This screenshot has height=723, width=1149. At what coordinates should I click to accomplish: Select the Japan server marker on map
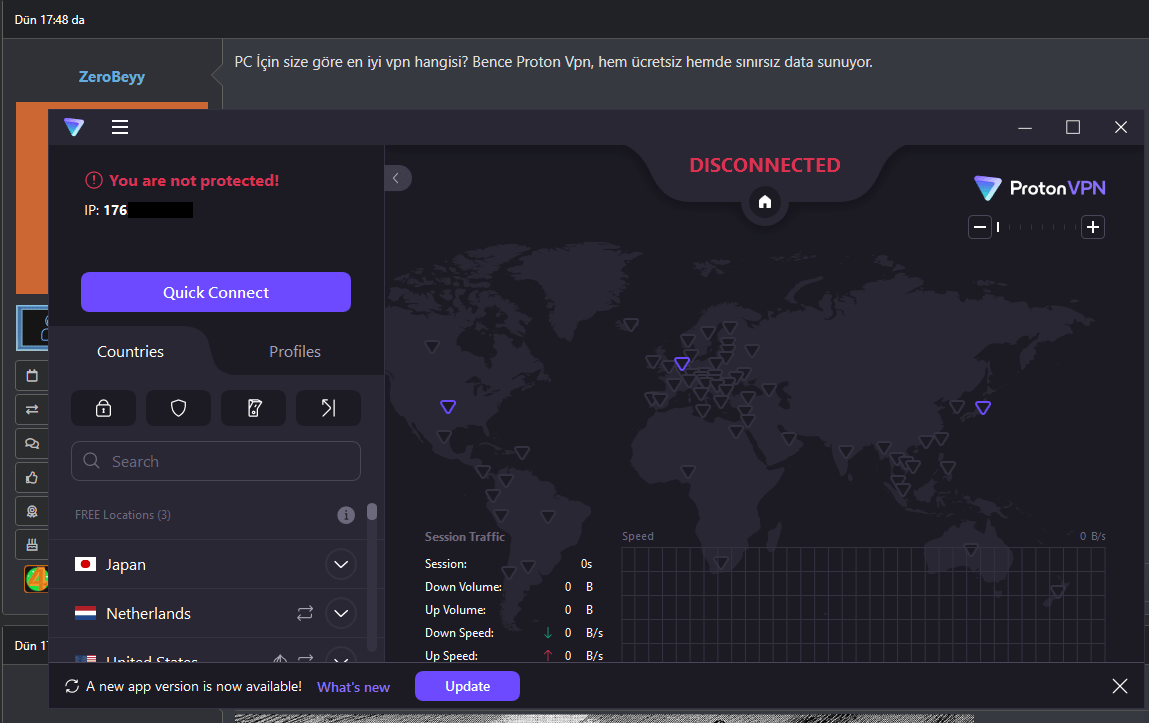click(983, 407)
